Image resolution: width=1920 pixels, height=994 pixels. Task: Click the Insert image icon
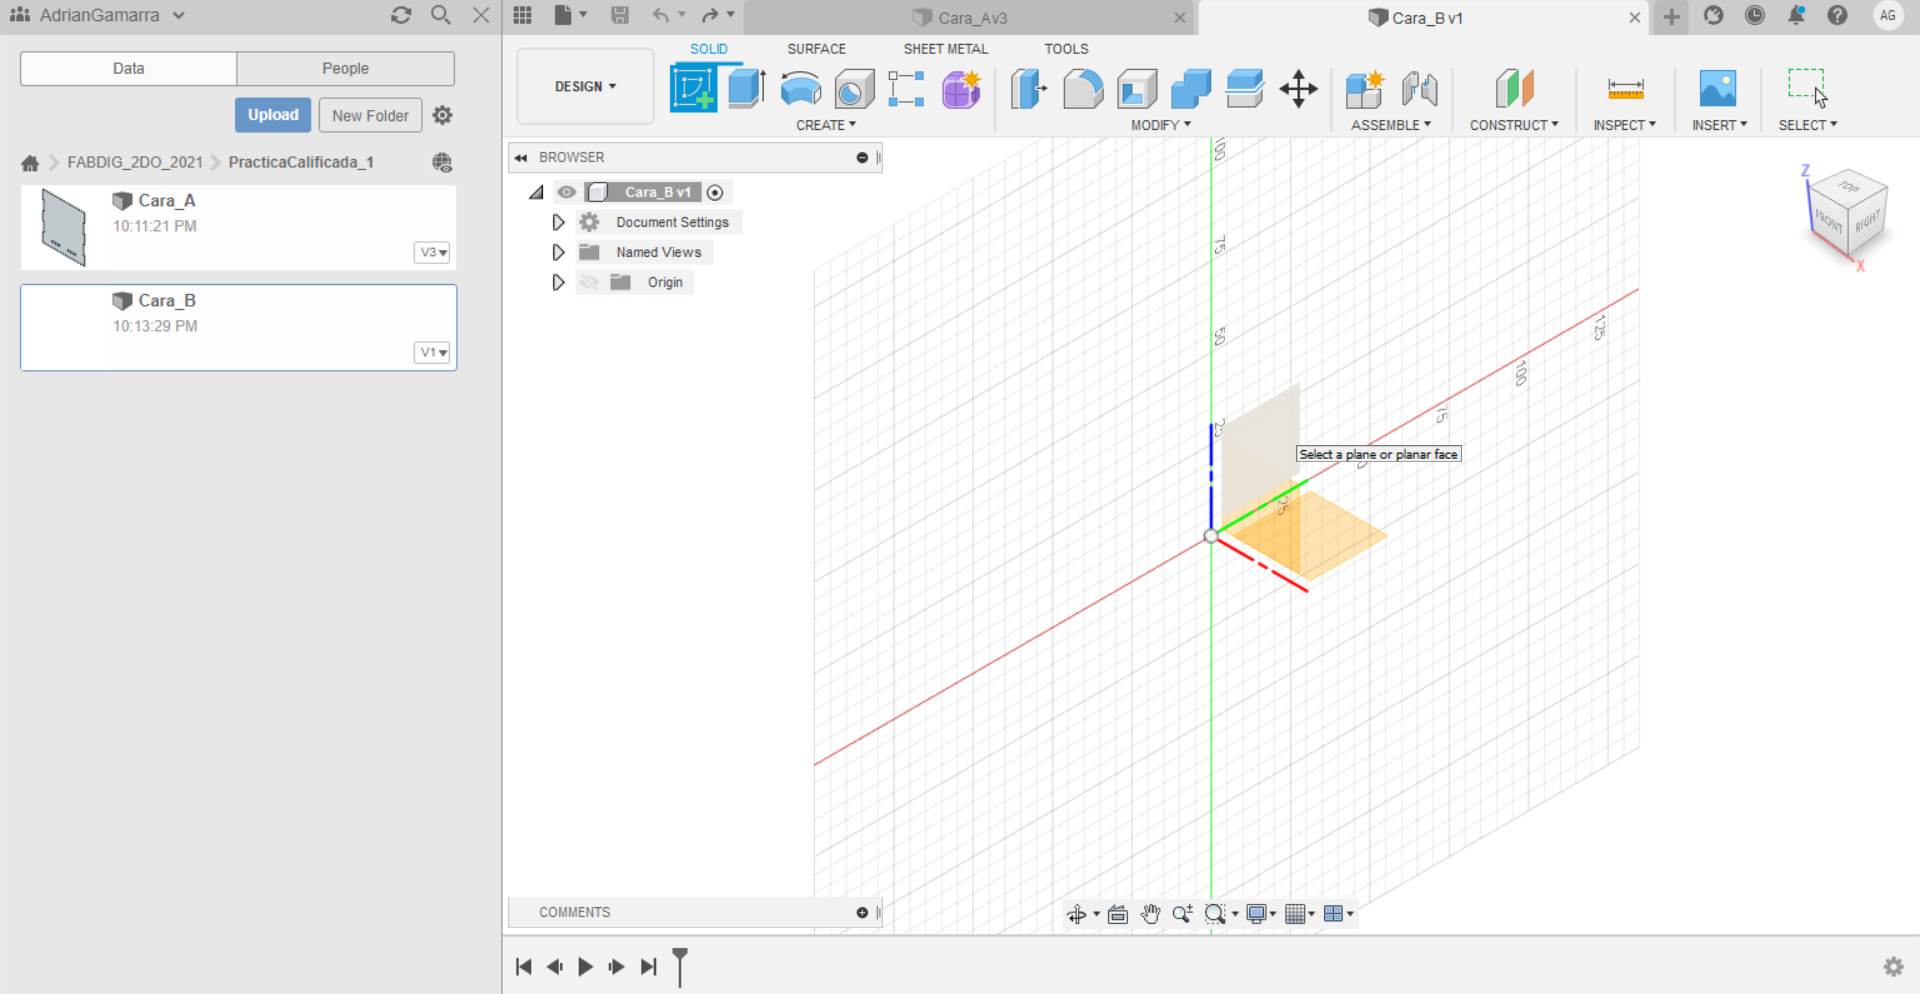tap(1717, 89)
